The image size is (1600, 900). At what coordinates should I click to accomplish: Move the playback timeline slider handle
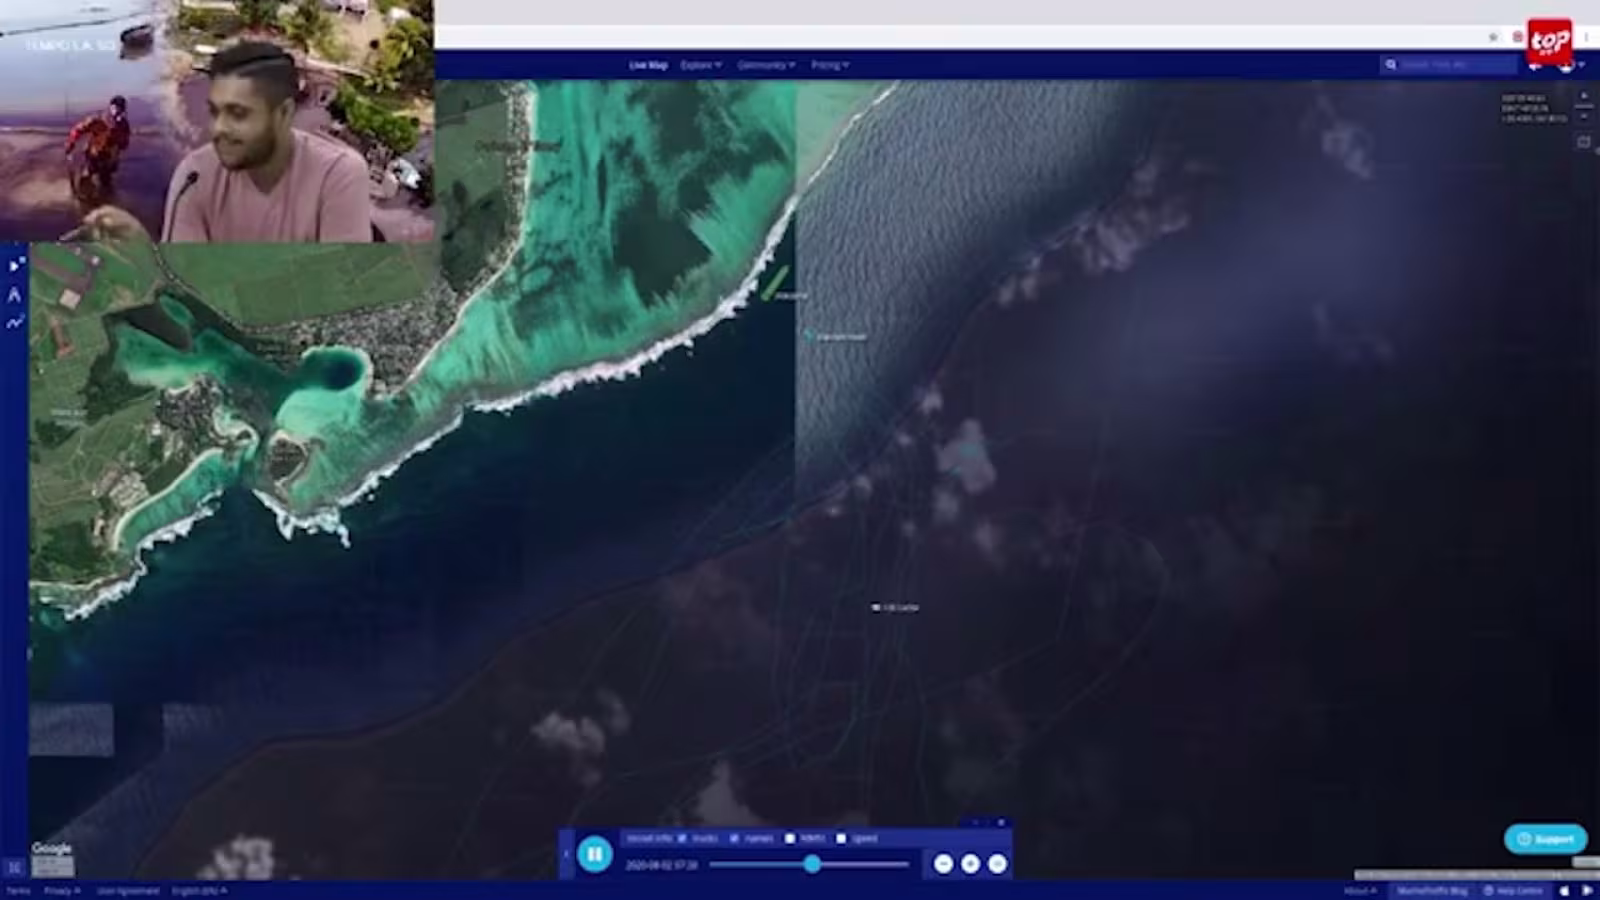point(812,863)
